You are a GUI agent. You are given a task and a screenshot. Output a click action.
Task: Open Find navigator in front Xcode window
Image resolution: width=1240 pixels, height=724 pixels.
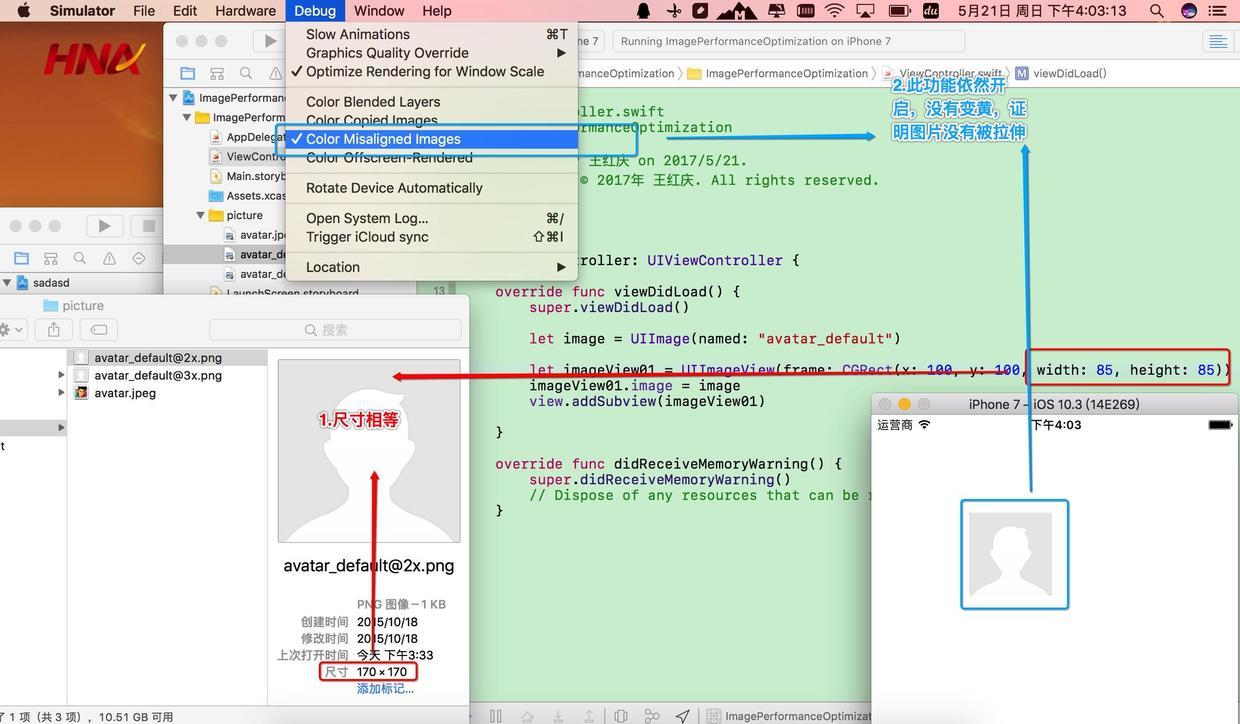pos(246,73)
